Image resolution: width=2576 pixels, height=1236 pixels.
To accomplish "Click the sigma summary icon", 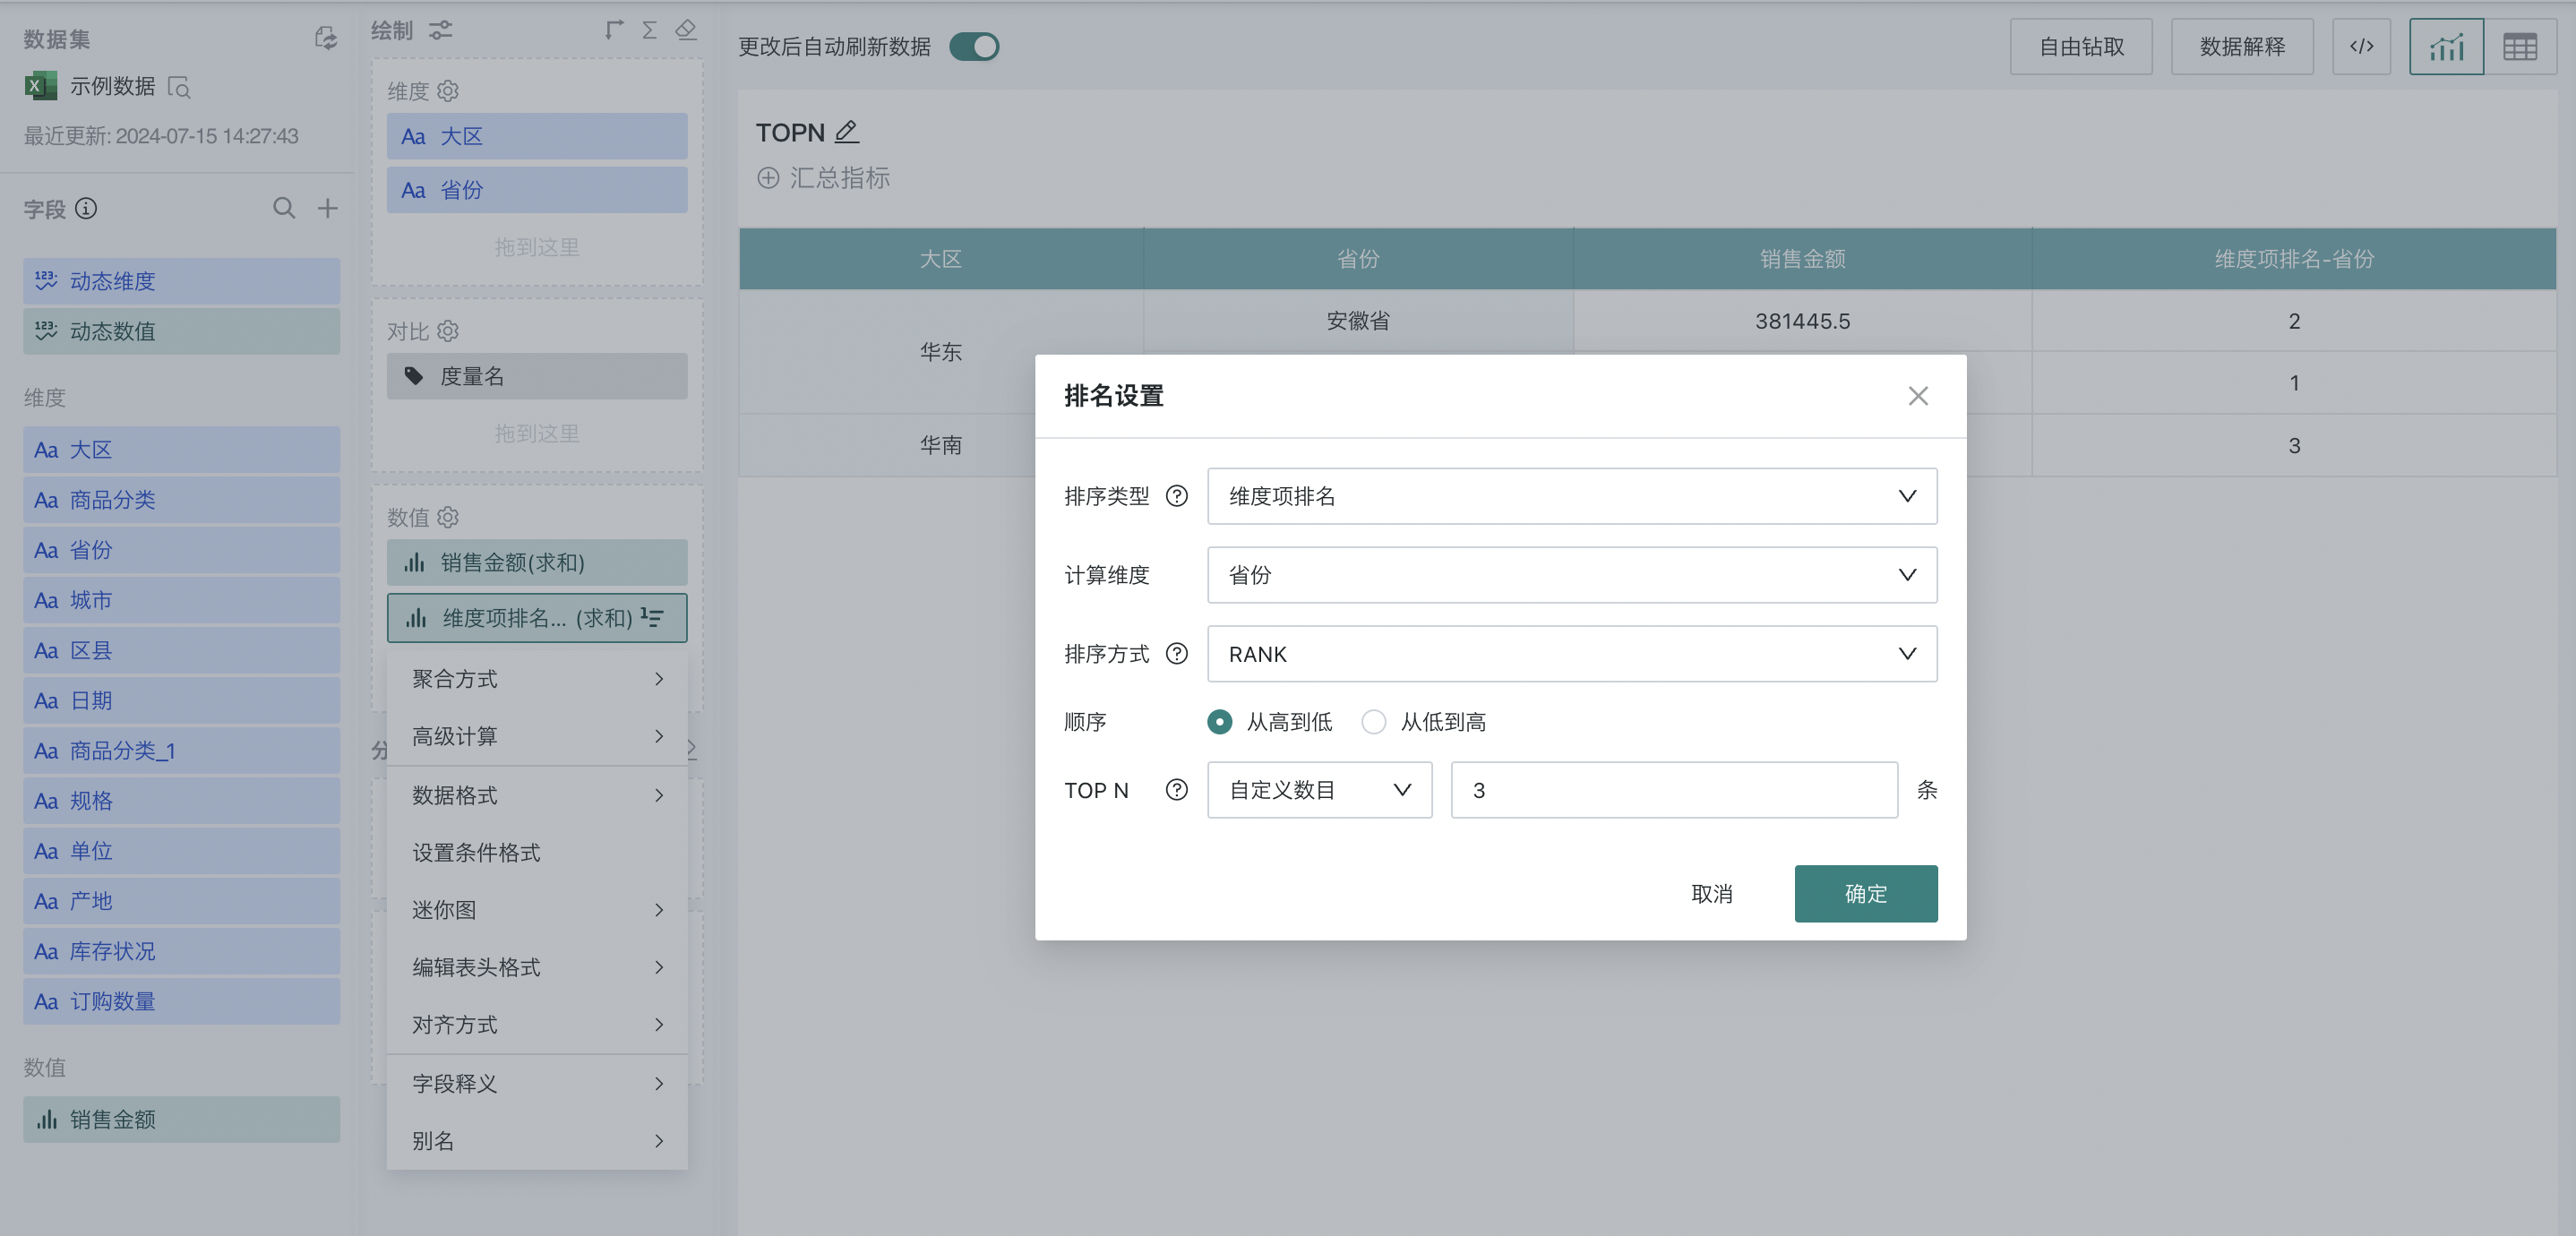I will (649, 30).
